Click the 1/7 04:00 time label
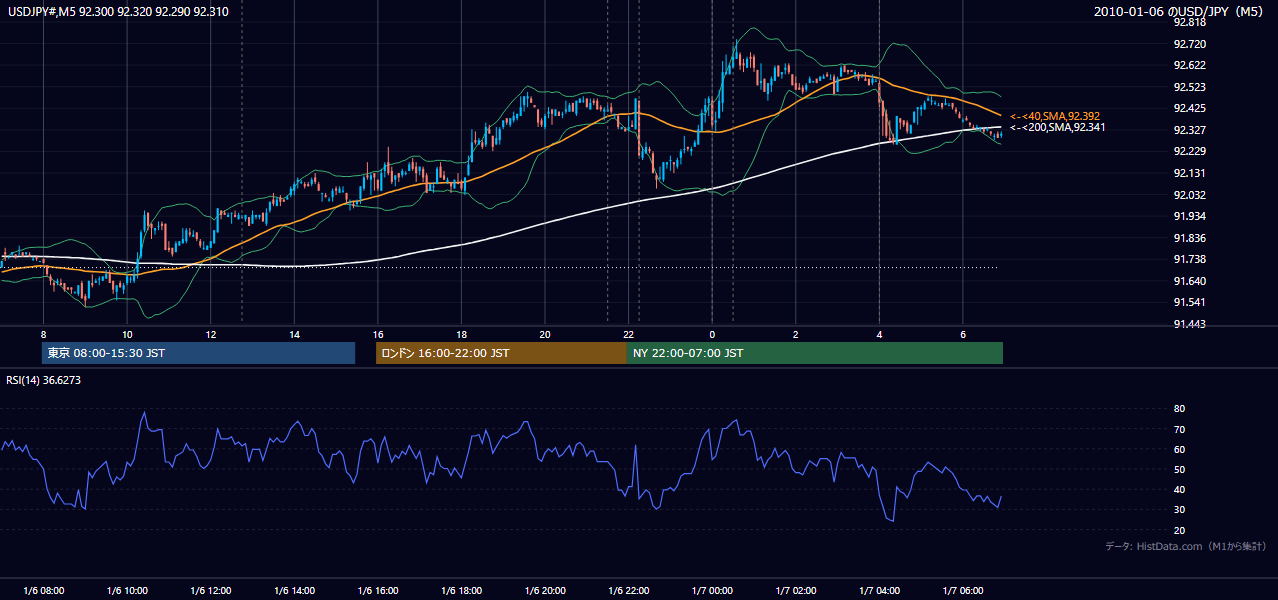 pos(879,591)
